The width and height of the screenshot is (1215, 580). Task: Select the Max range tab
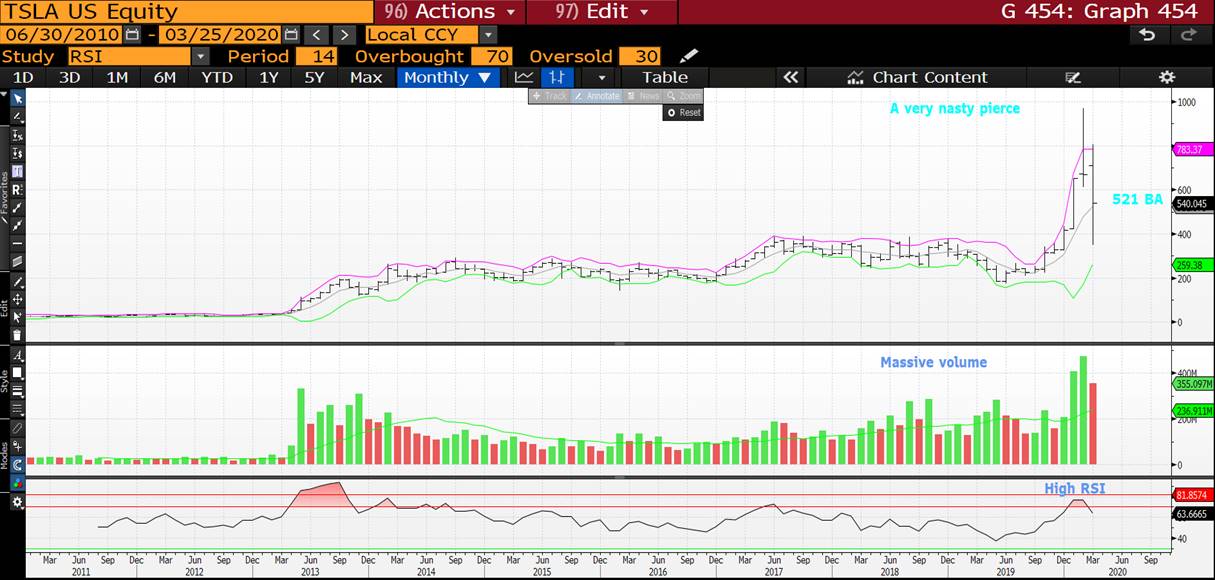366,77
